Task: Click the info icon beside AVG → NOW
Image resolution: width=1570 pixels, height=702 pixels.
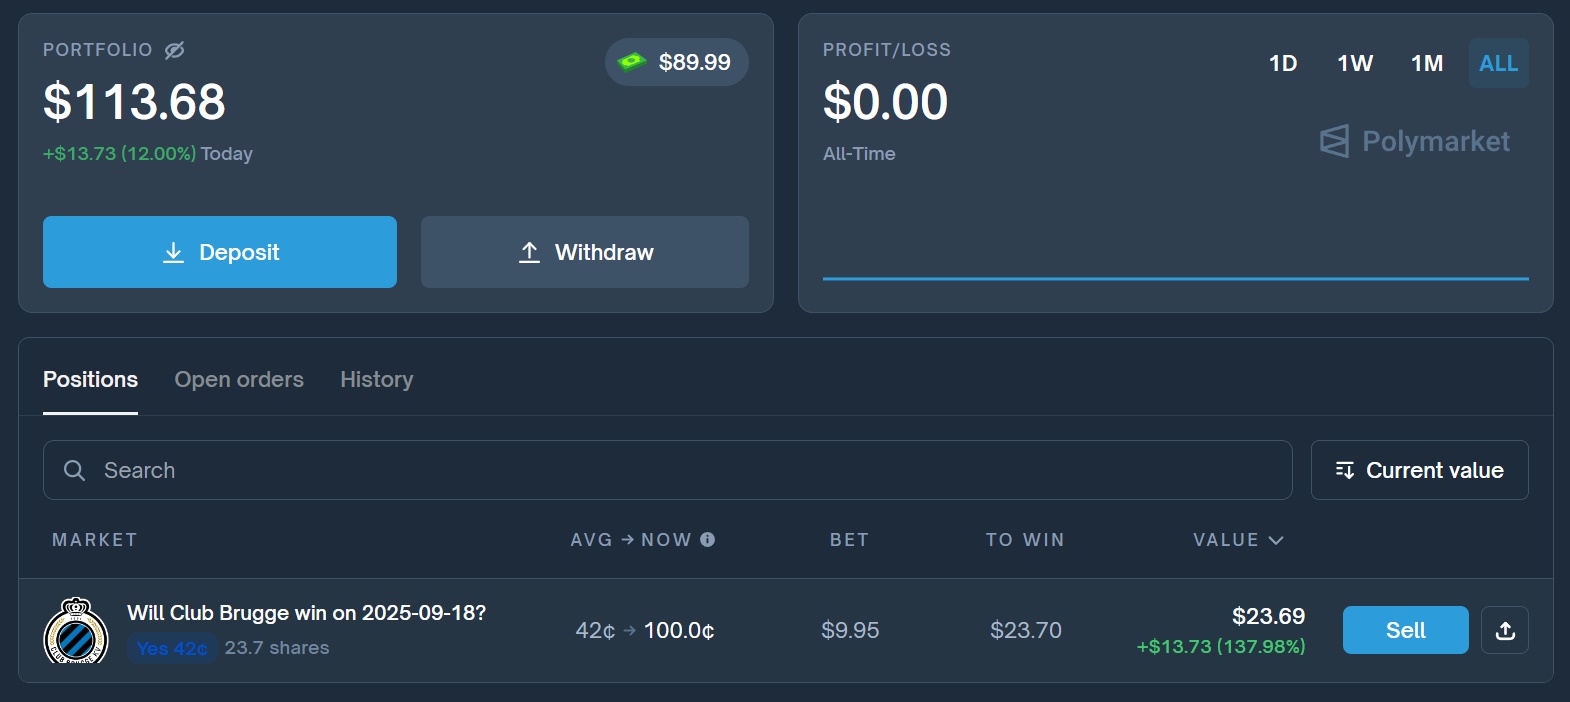Action: [x=708, y=540]
